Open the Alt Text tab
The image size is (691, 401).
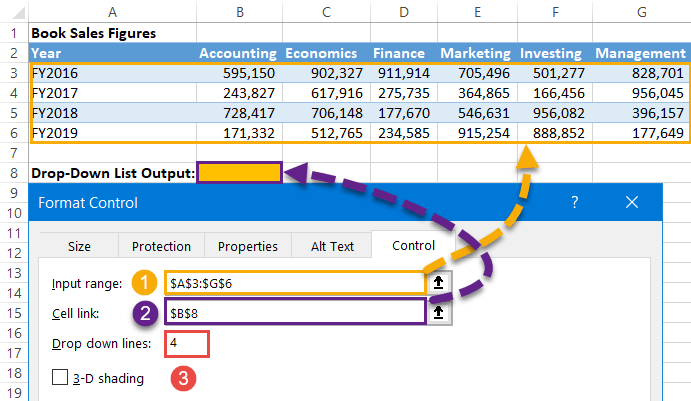click(x=332, y=246)
